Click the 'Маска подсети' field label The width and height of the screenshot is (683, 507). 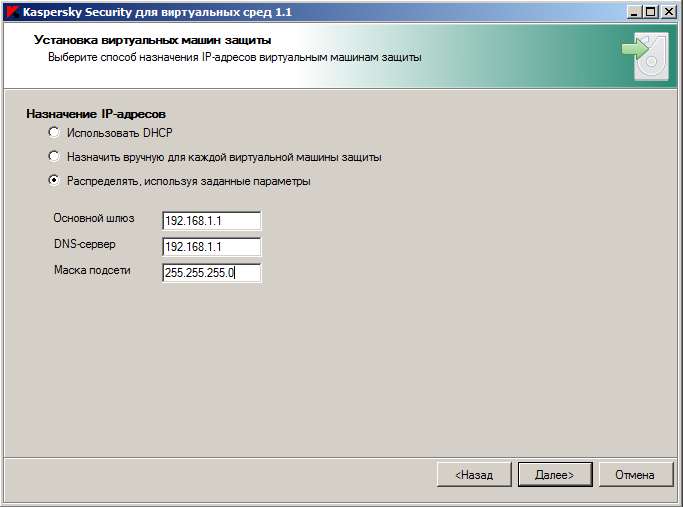point(92,270)
